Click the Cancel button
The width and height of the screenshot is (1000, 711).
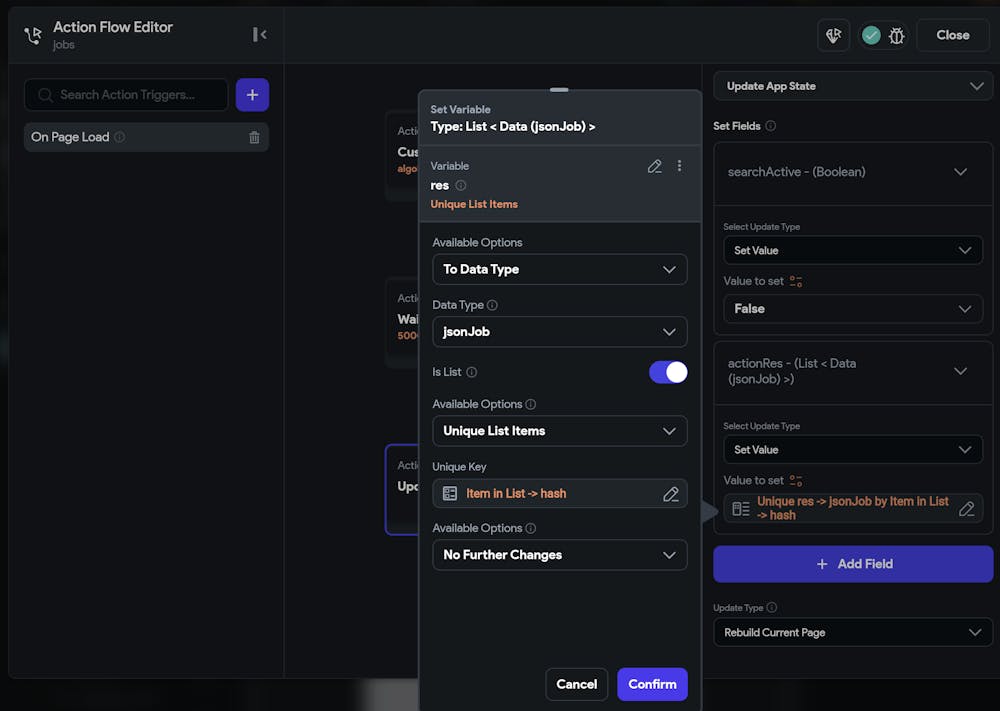(x=577, y=684)
